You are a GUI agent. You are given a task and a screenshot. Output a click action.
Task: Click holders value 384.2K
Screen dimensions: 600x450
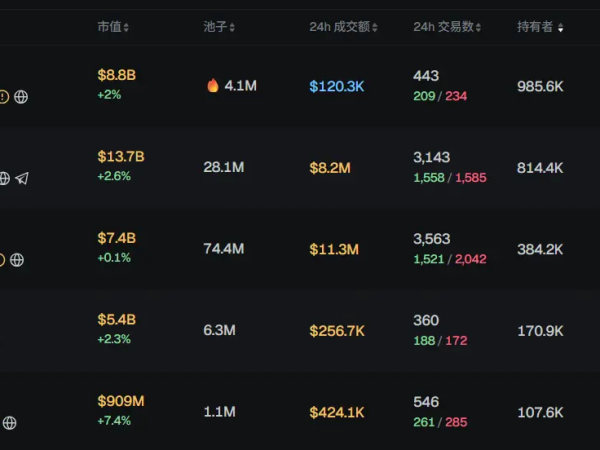click(x=540, y=249)
